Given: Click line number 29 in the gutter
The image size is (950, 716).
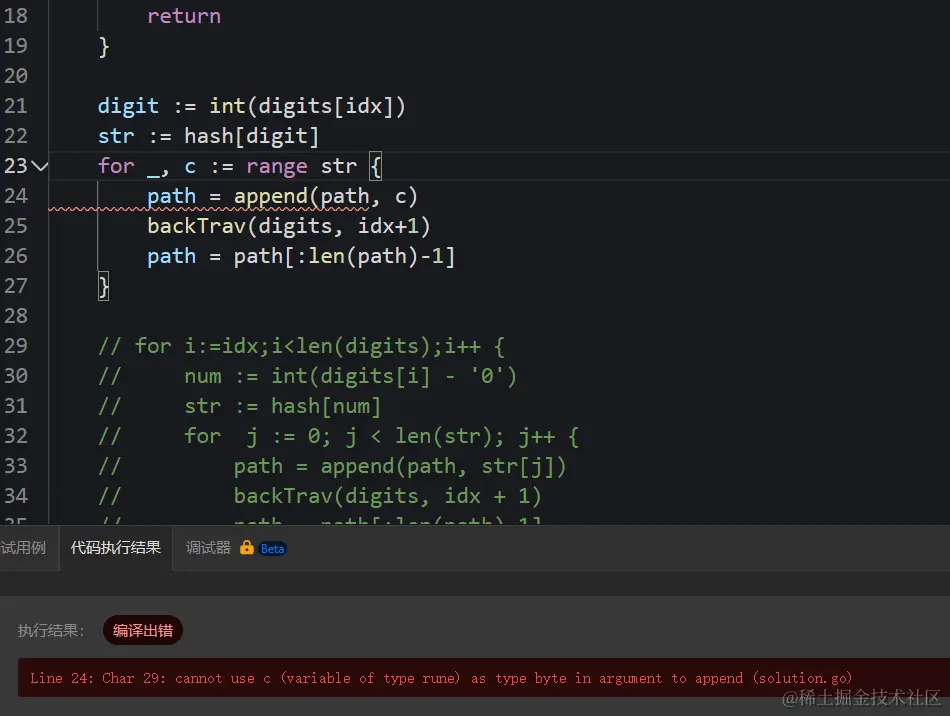Looking at the screenshot, I should (x=16, y=346).
